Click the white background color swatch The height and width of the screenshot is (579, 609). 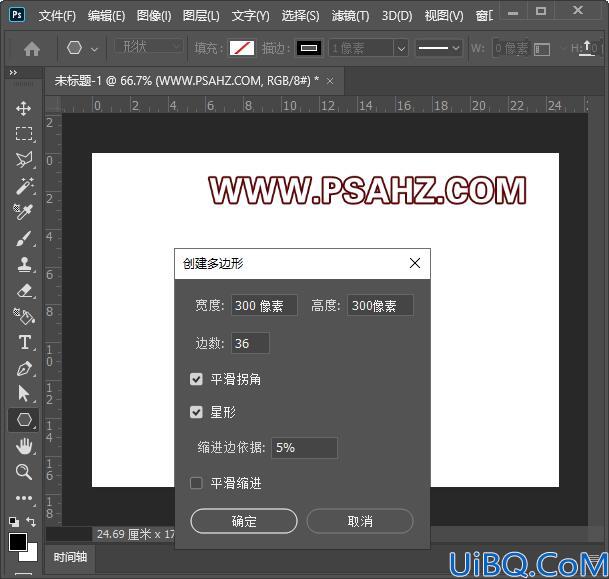32,555
